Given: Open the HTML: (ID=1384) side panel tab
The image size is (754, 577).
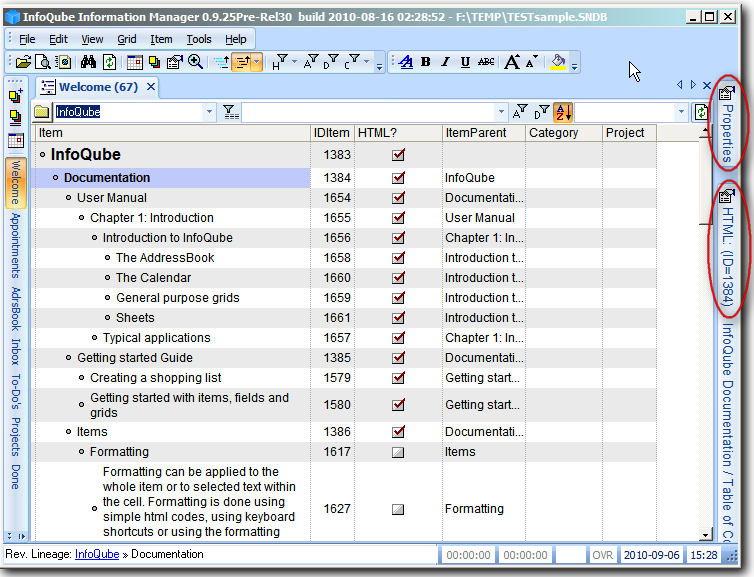Looking at the screenshot, I should [x=728, y=248].
